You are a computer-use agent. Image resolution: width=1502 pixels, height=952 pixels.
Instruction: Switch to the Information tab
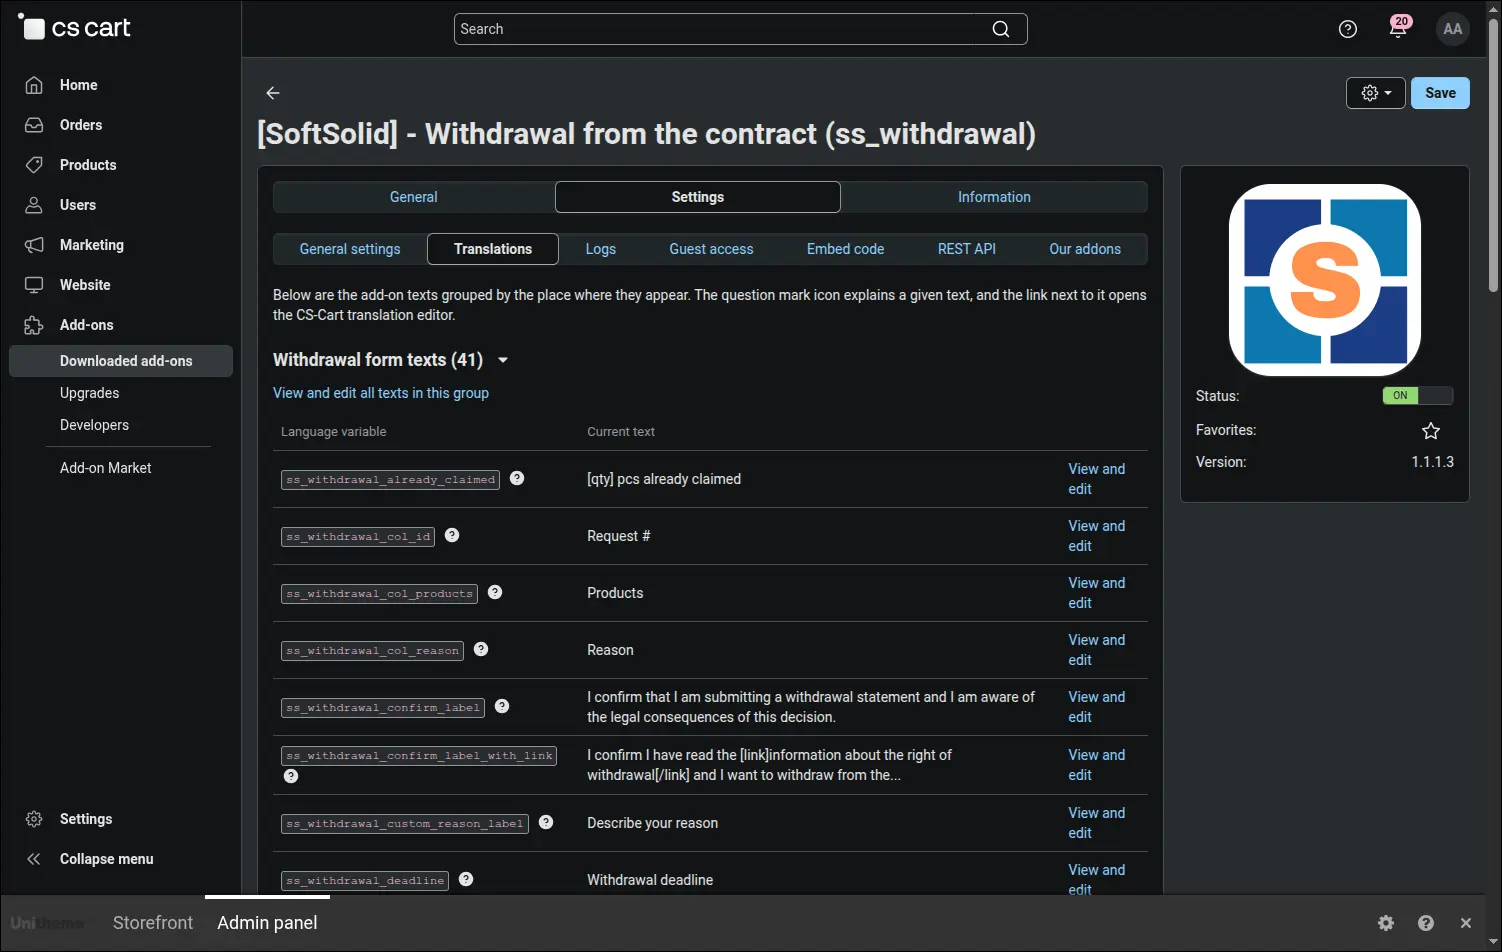pyautogui.click(x=994, y=197)
